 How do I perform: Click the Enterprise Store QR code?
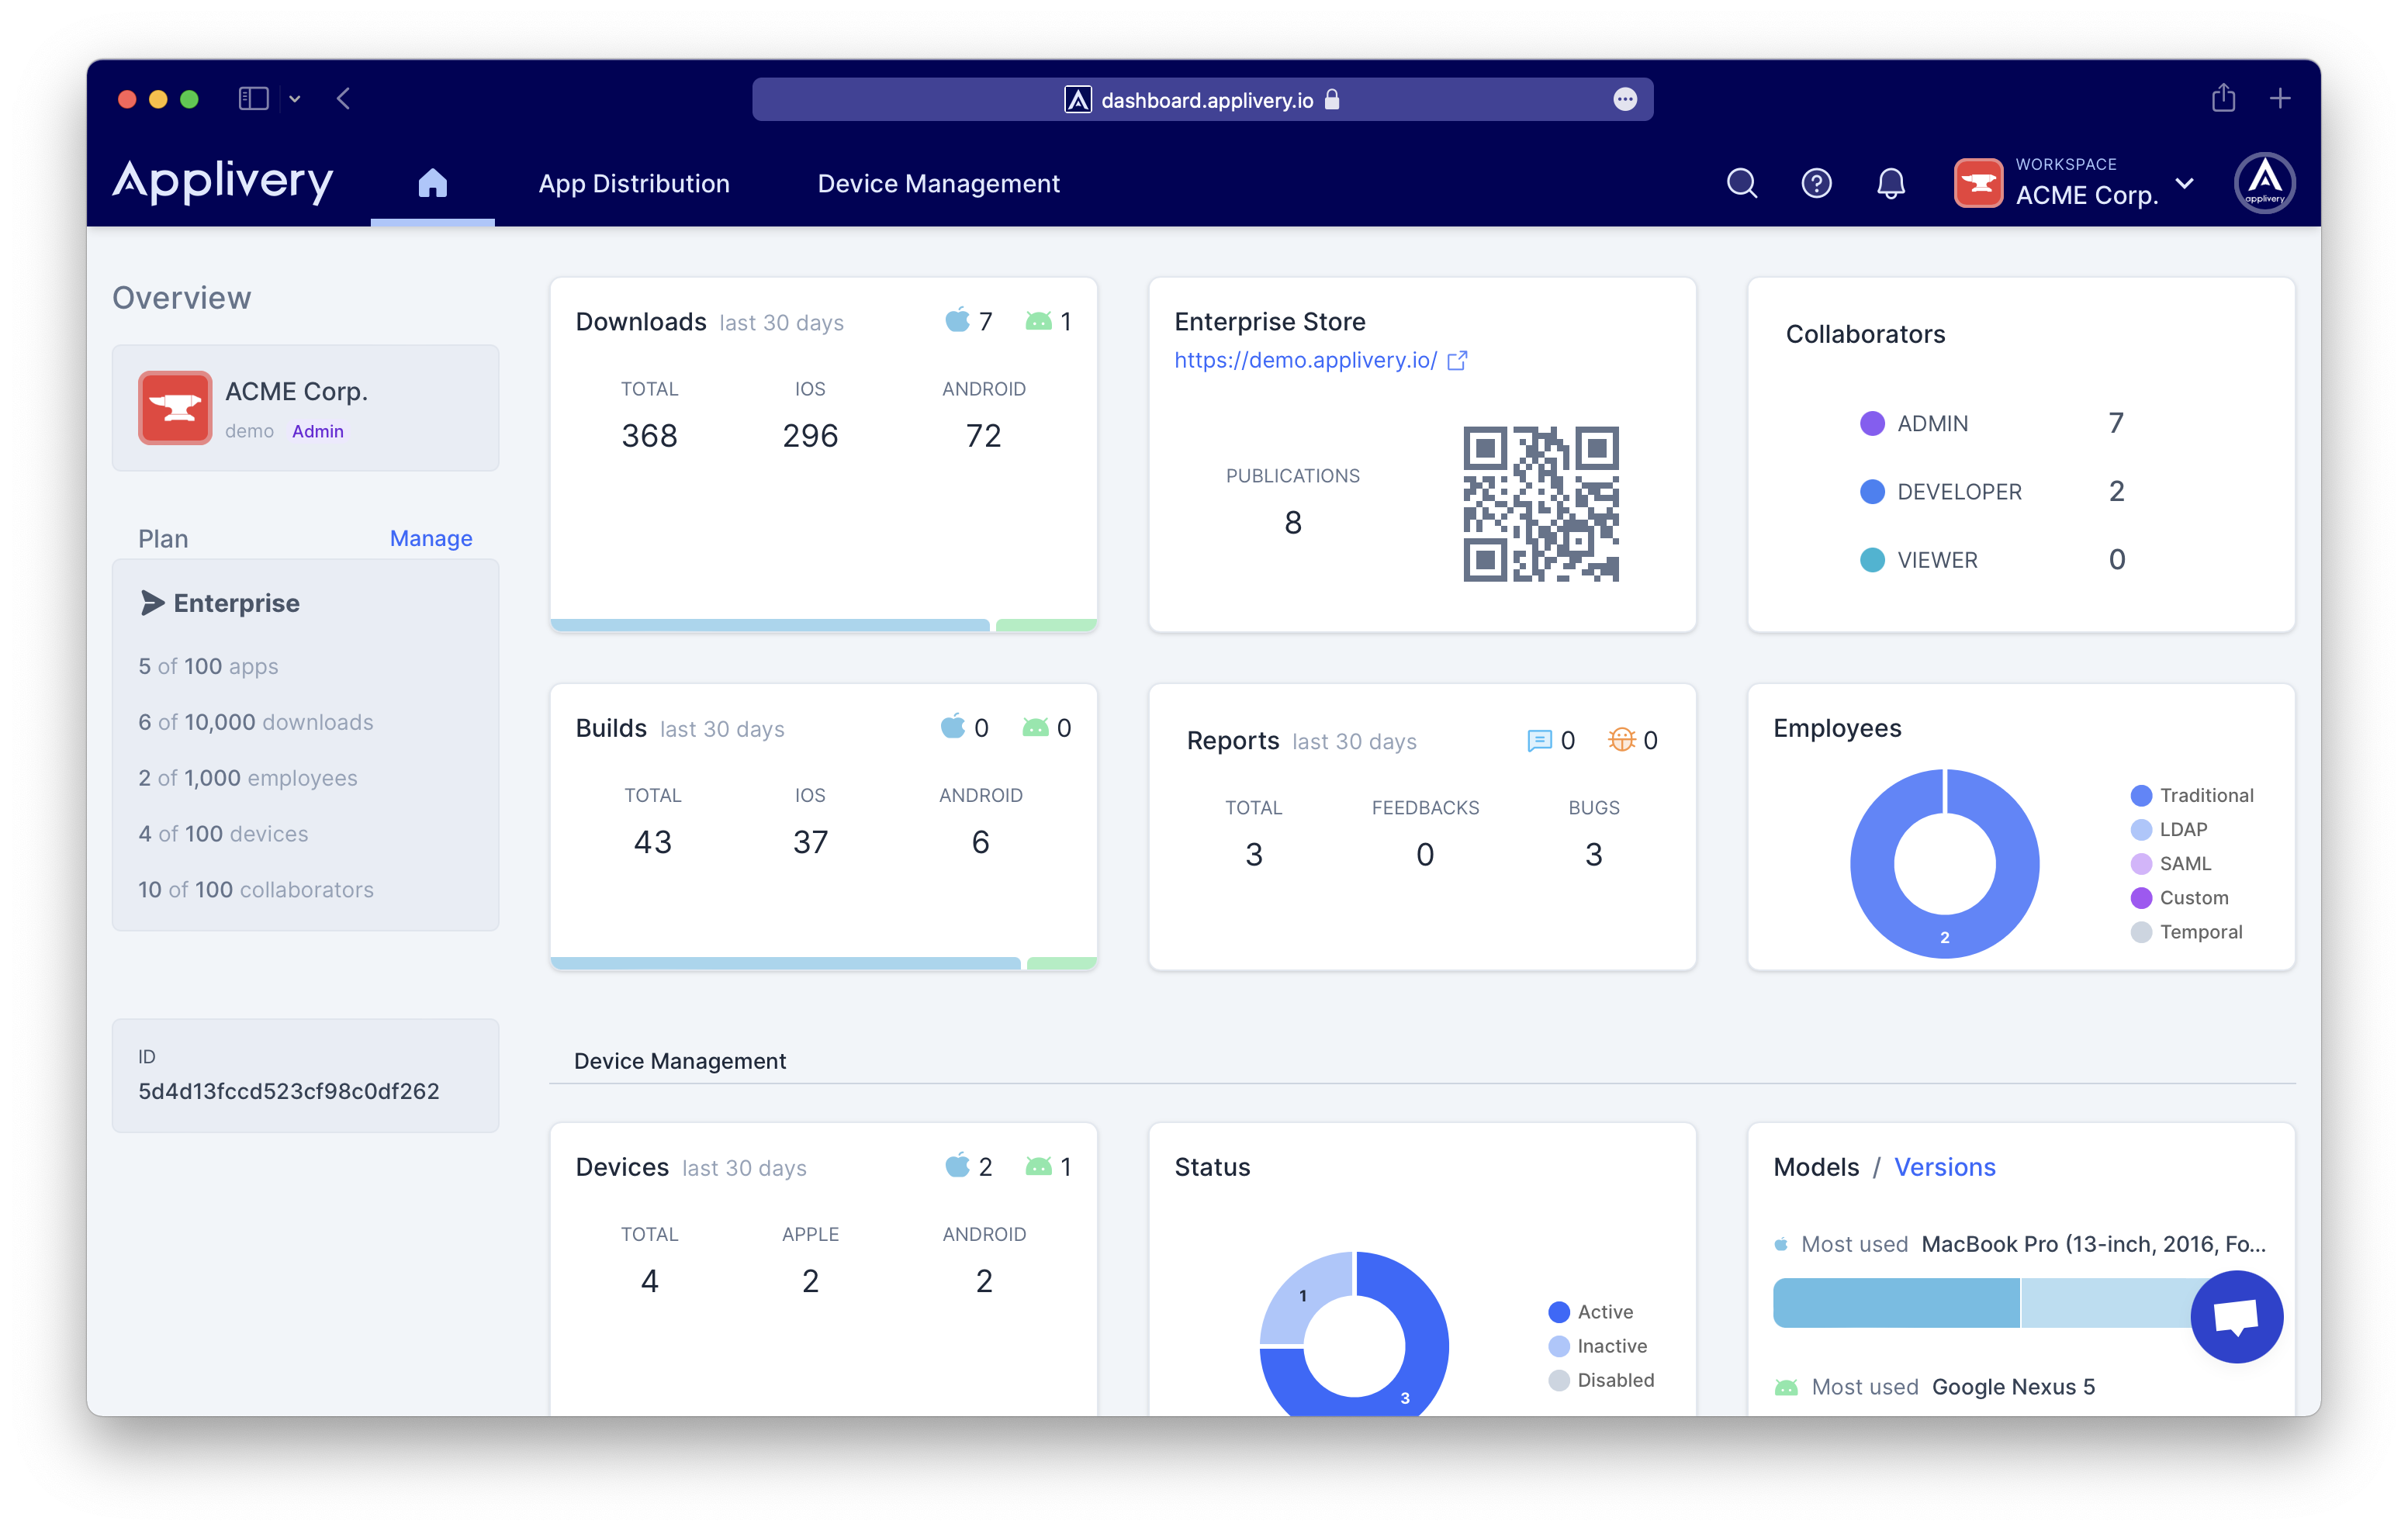1541,504
